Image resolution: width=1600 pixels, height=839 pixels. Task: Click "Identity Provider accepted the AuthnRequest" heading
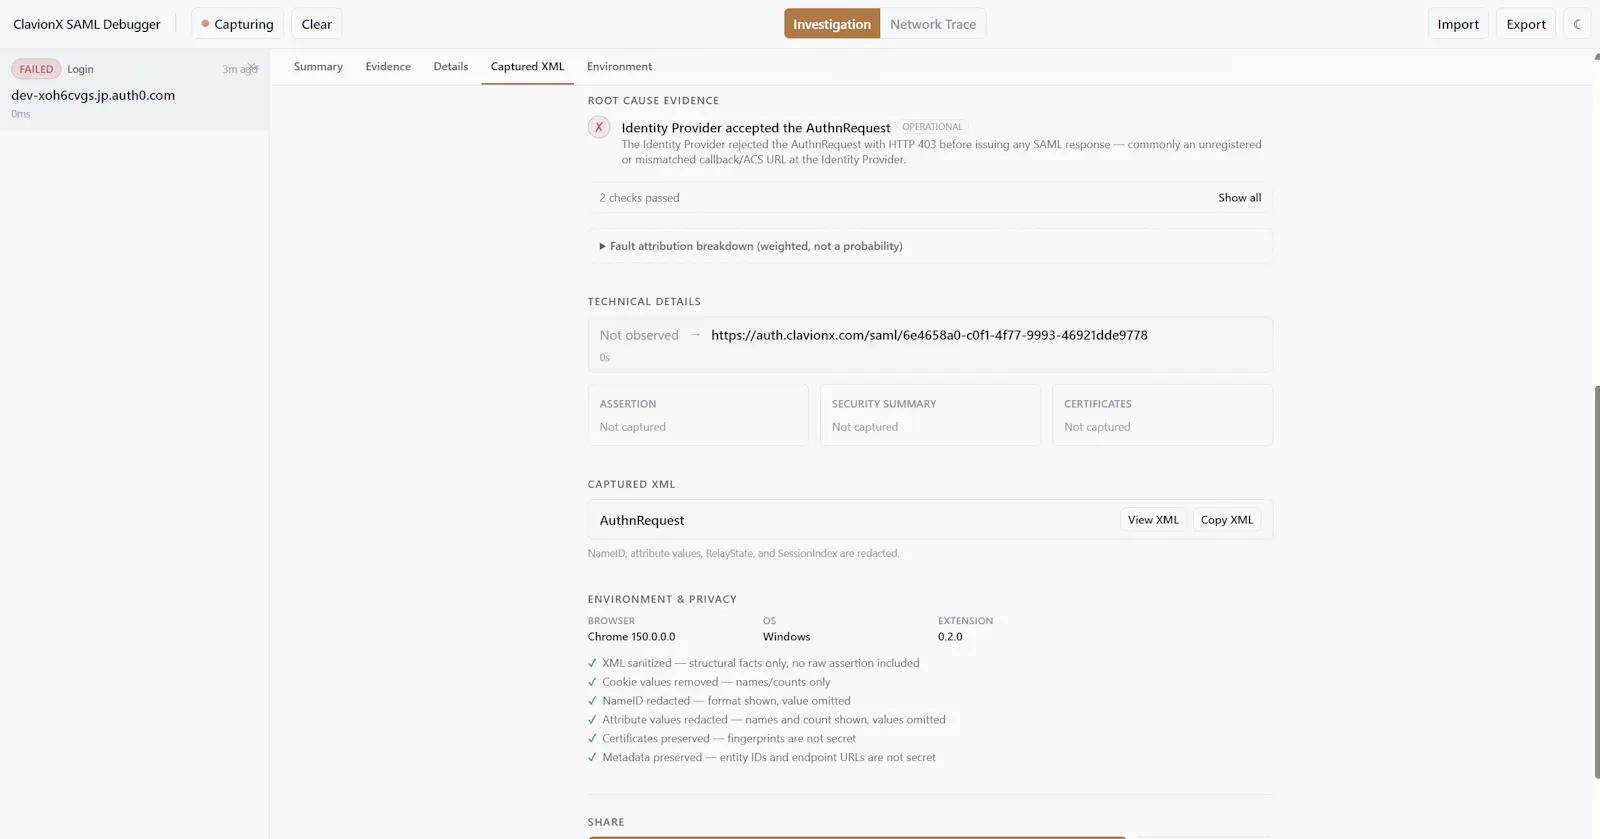point(756,128)
